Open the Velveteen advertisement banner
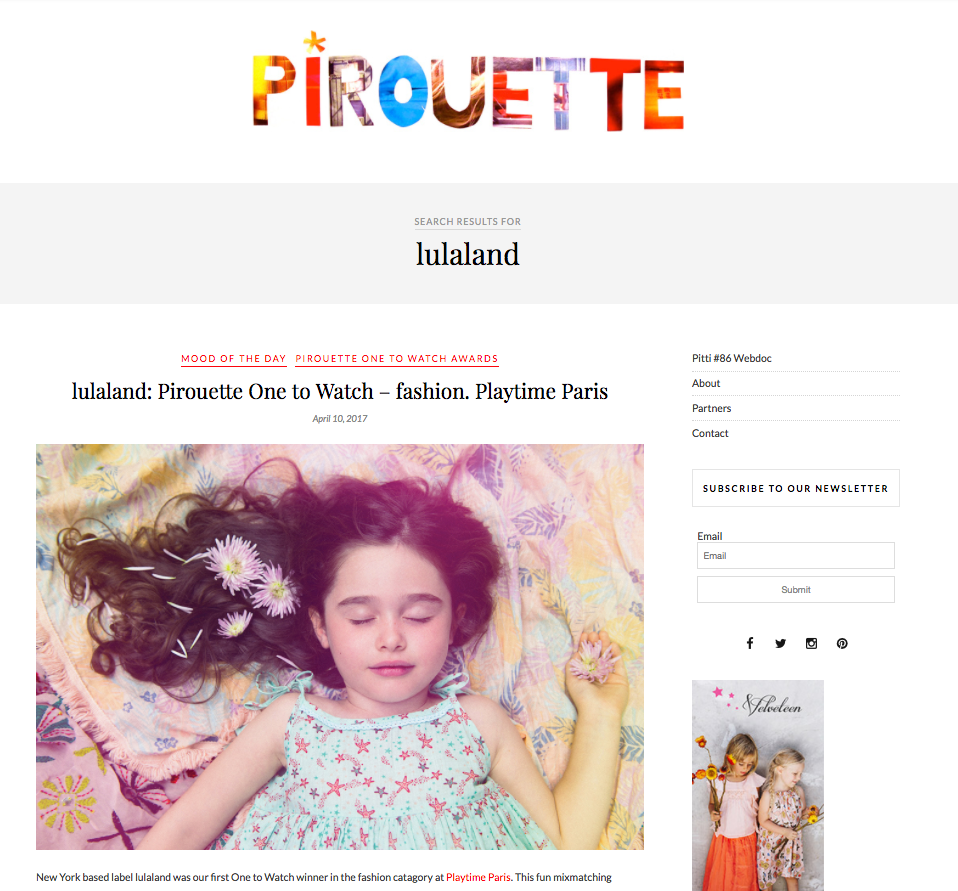The image size is (958, 891). pyautogui.click(x=758, y=785)
